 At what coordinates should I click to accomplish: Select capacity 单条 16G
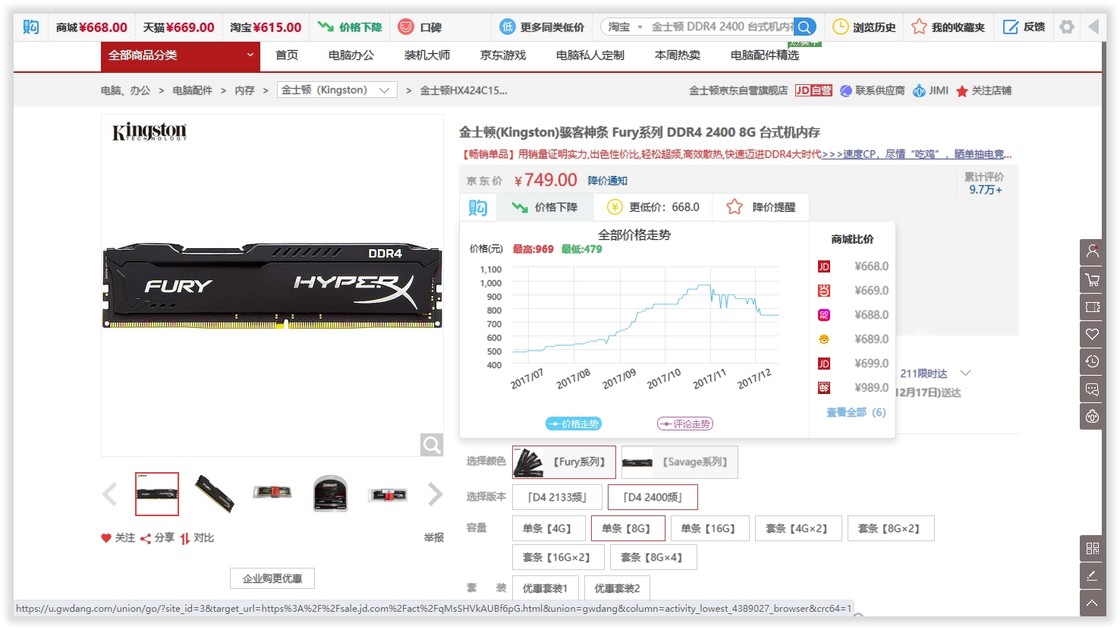709,529
